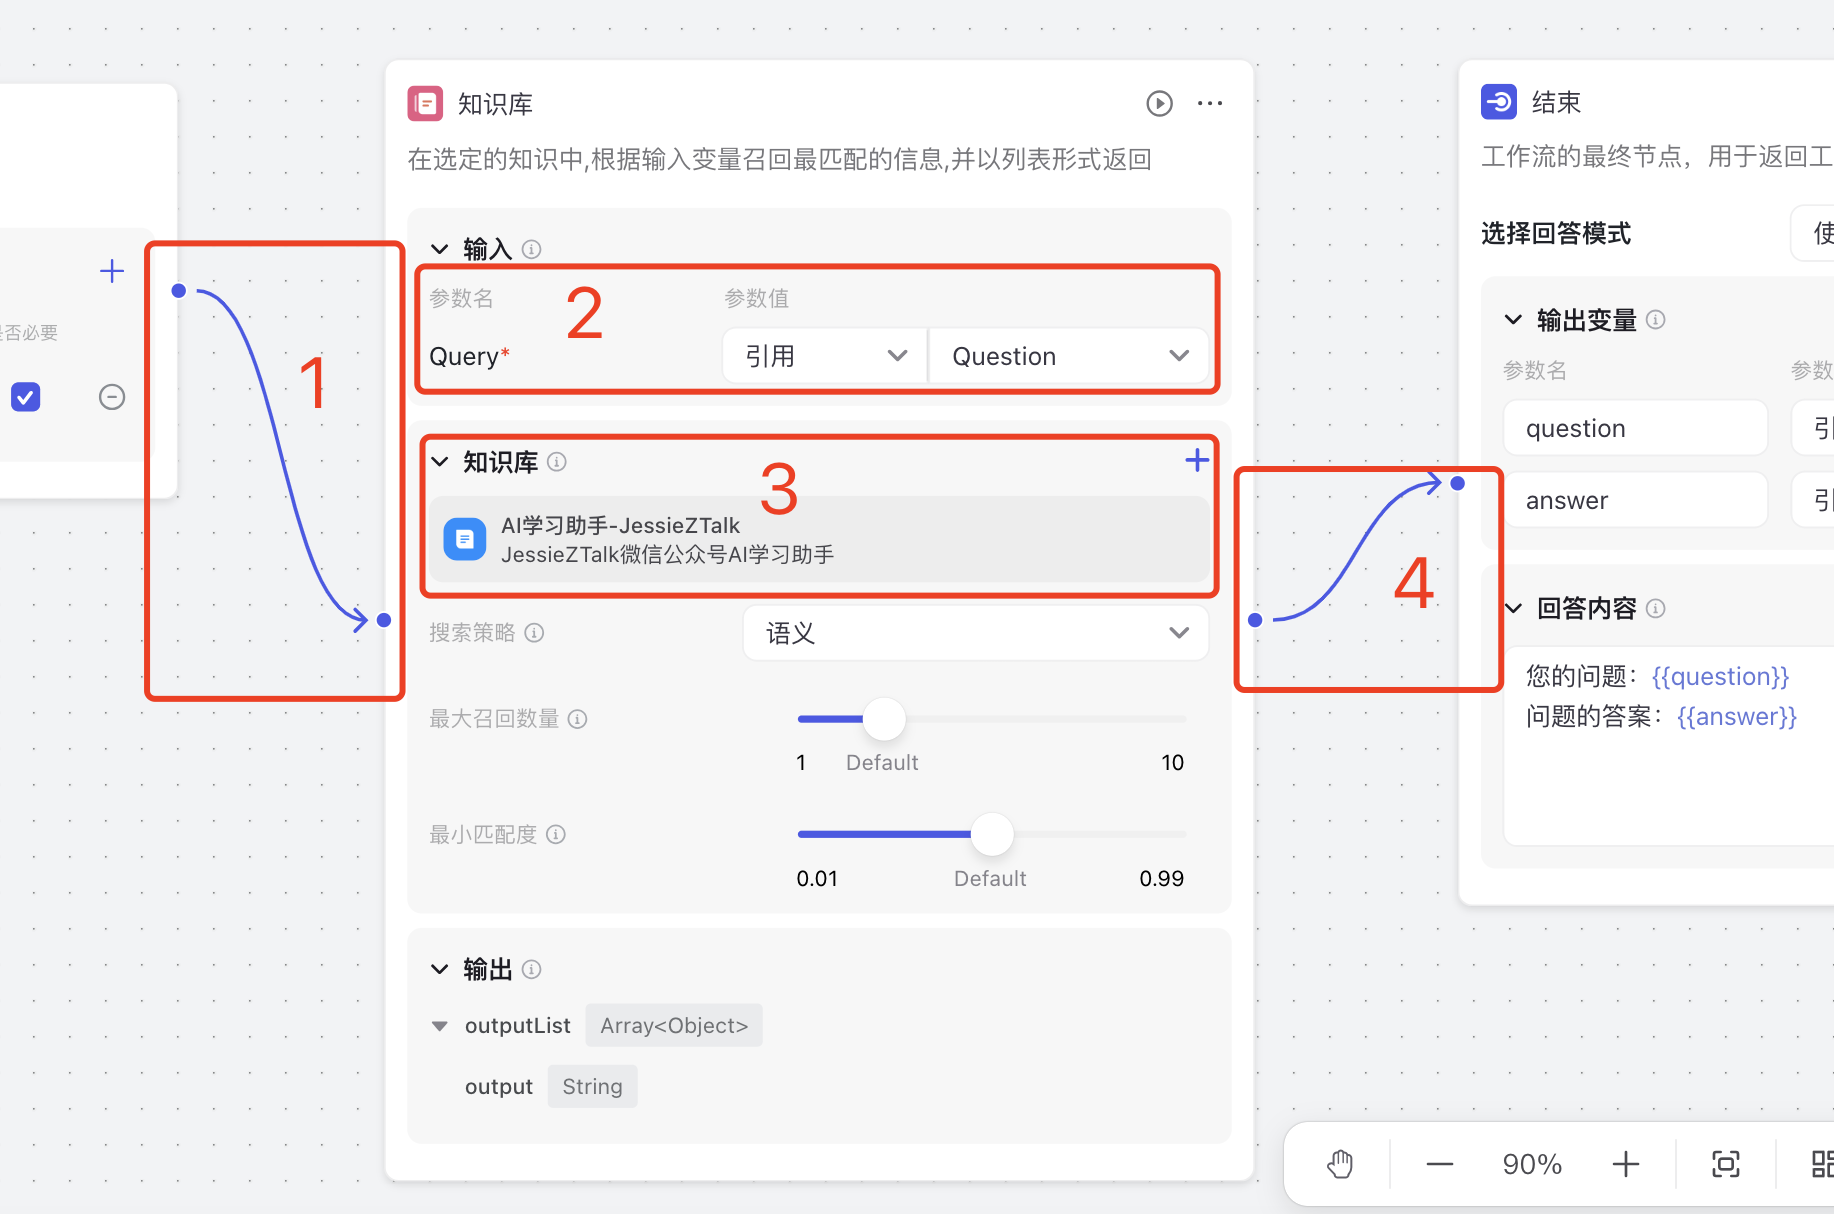
Task: Click the fit-to-view canvas icon
Action: (1725, 1164)
